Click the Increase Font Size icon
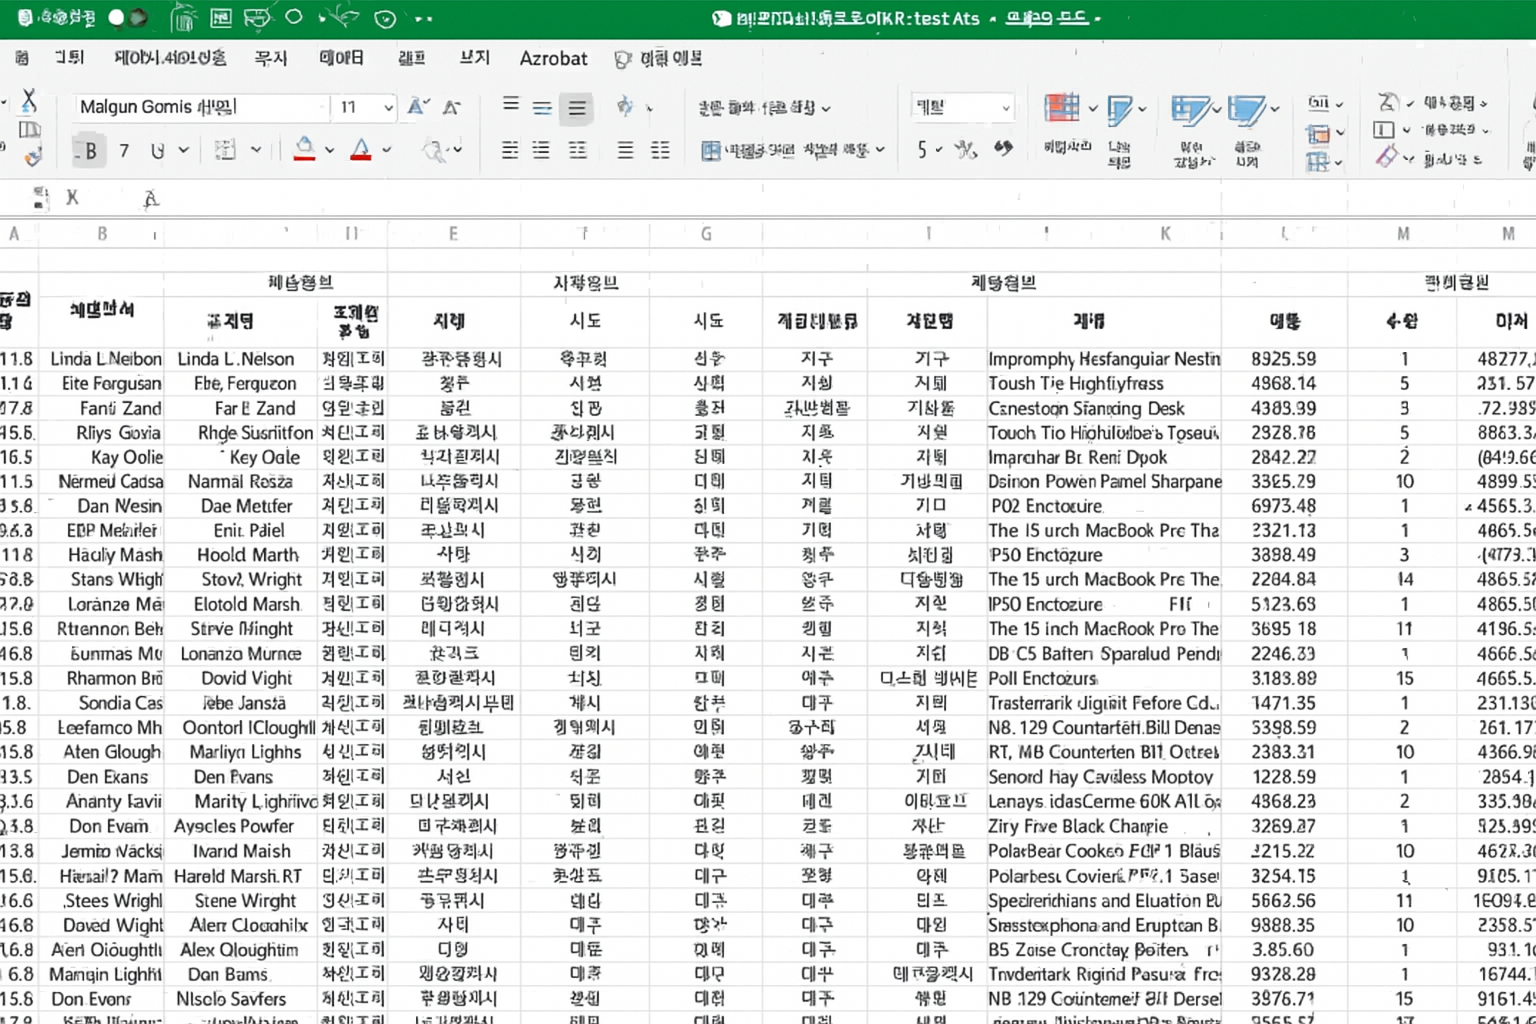This screenshot has width=1536, height=1024. point(418,107)
